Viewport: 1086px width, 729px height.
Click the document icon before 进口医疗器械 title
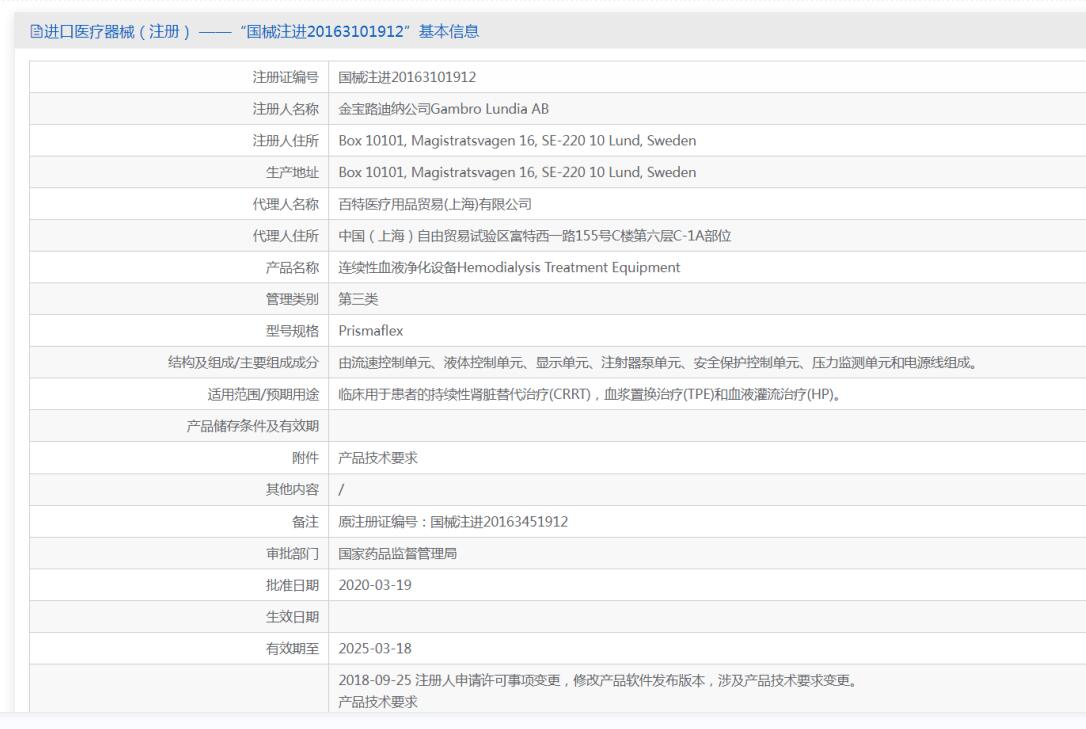(x=36, y=31)
